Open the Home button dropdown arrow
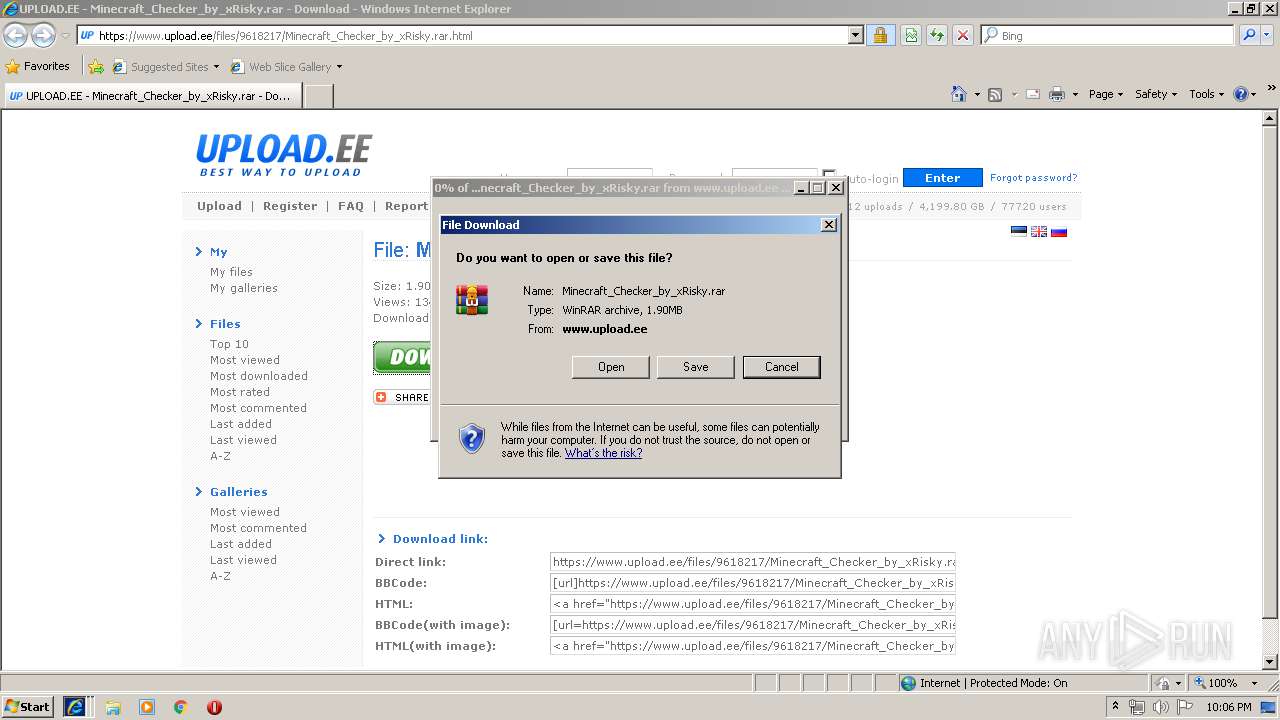1280x720 pixels. coord(976,94)
